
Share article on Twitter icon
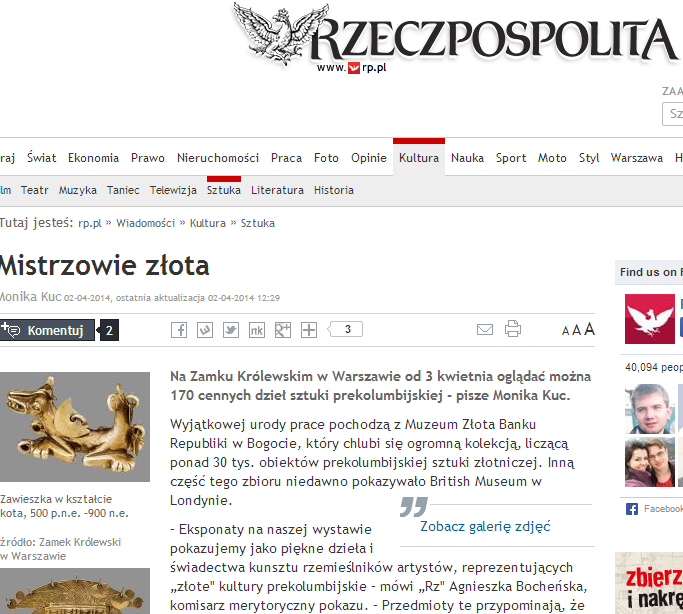231,330
